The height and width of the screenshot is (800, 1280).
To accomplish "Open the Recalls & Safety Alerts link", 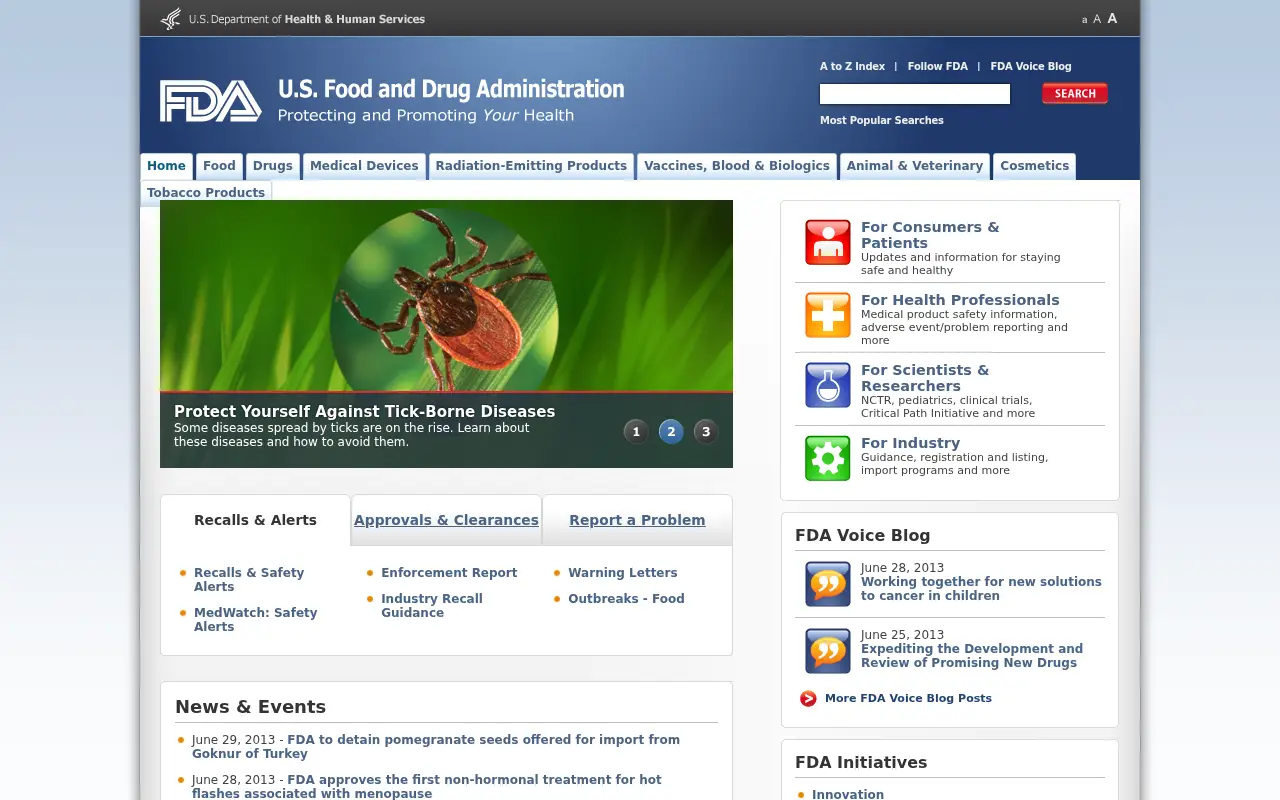I will [249, 580].
